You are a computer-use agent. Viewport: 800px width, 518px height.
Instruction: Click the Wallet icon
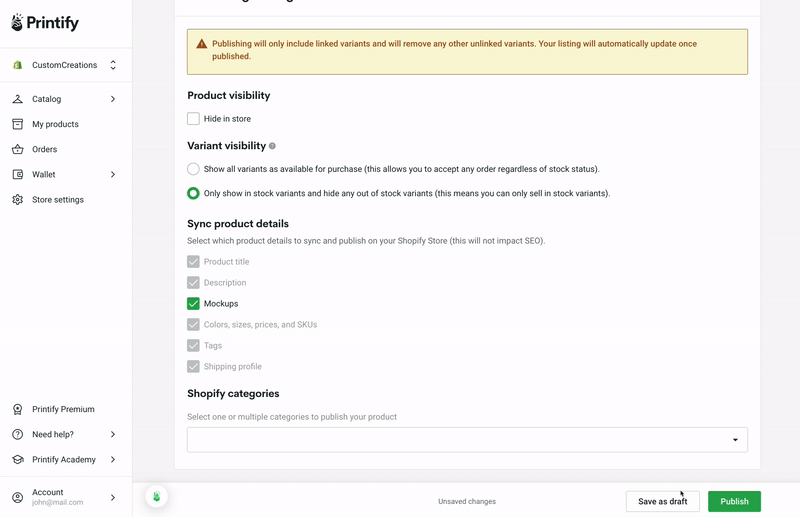pos(17,175)
